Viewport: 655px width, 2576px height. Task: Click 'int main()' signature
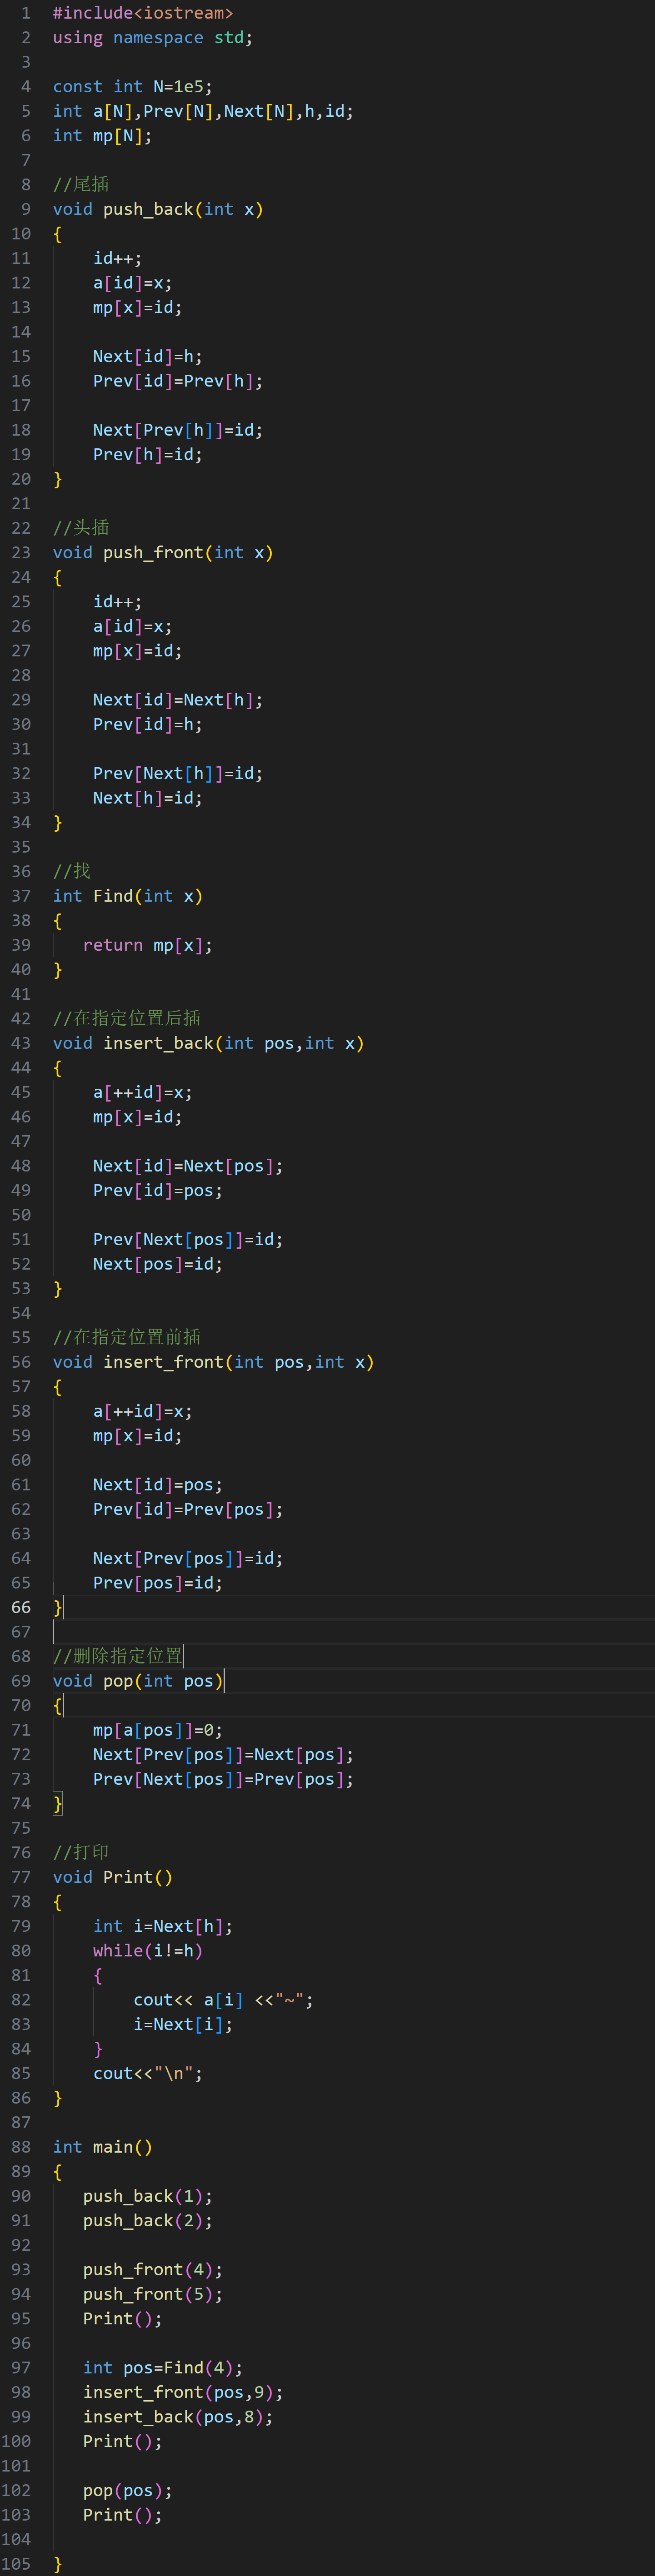pos(103,2147)
